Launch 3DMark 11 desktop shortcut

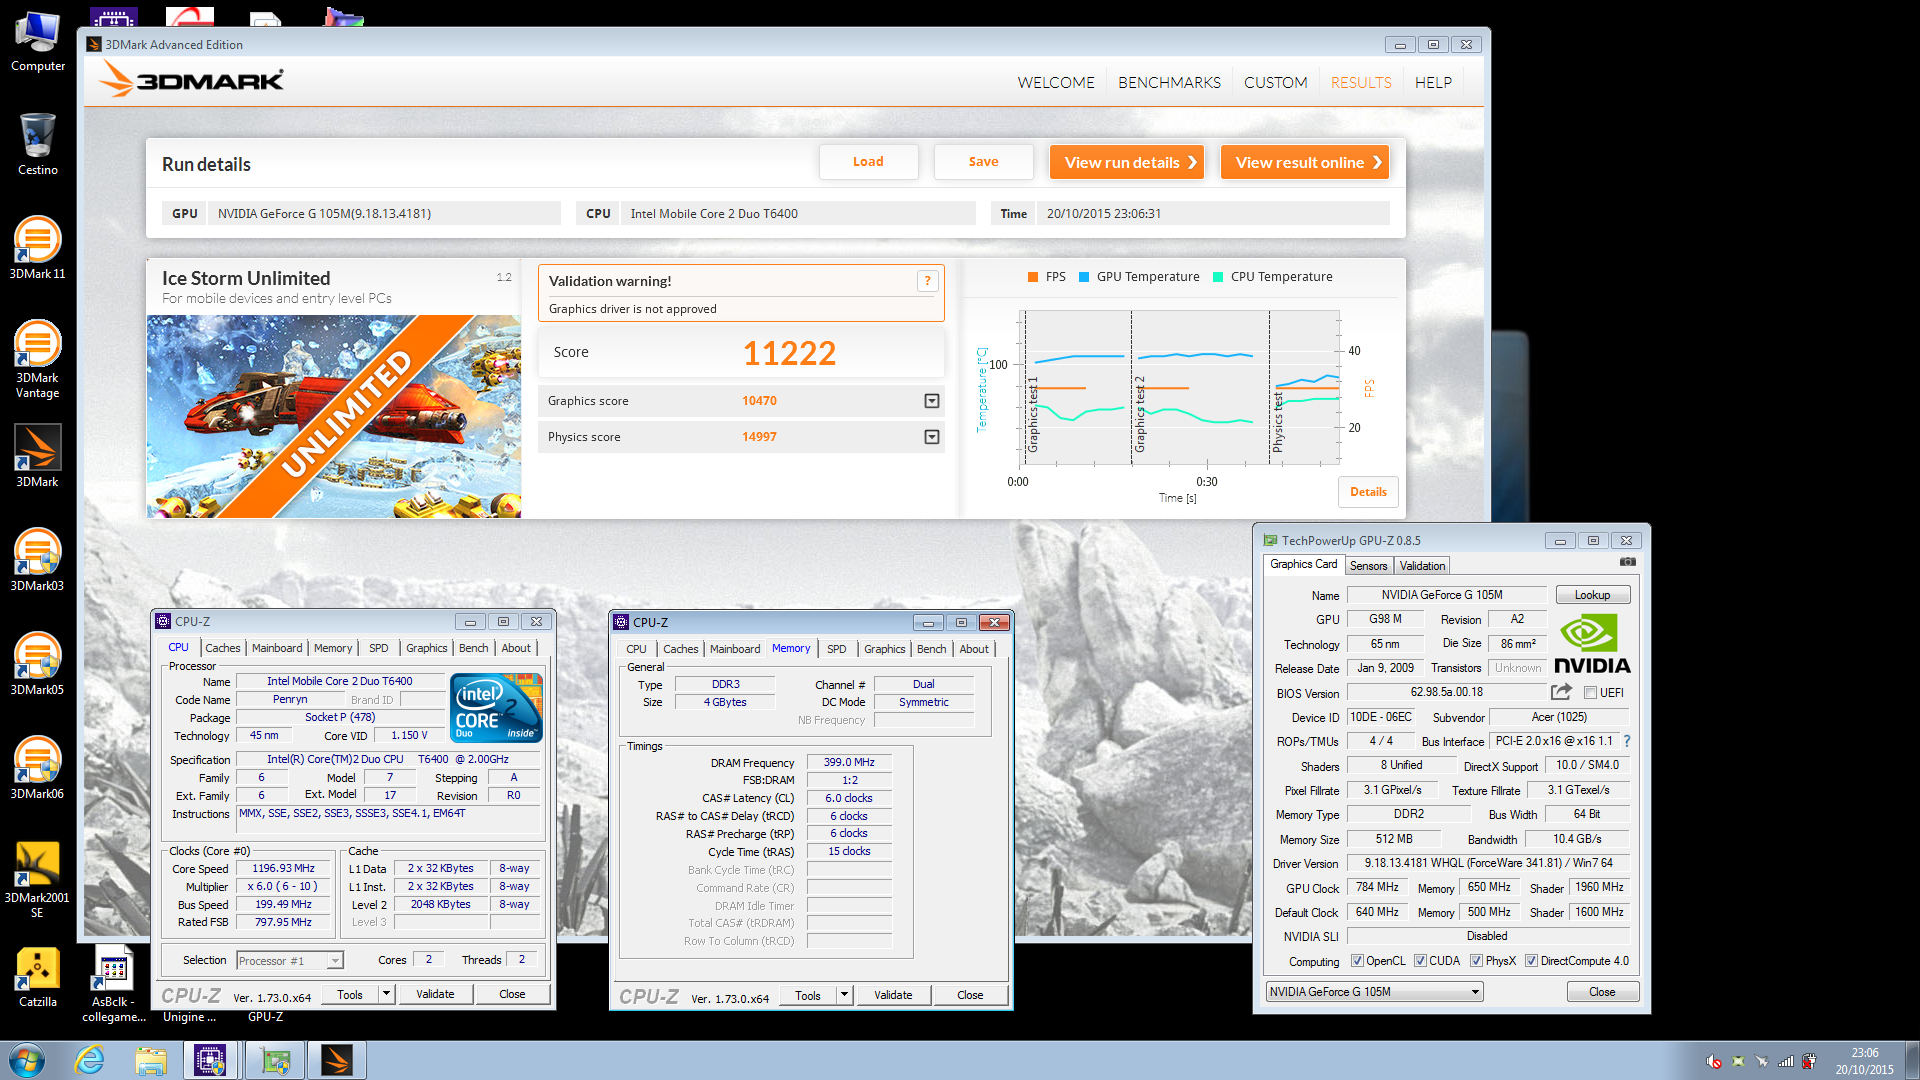click(x=38, y=248)
